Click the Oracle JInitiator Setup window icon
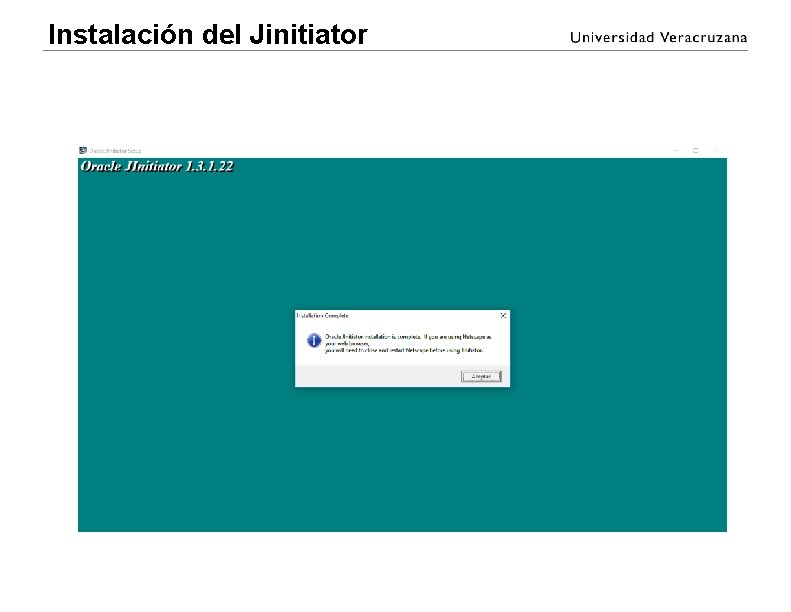791x612 pixels. (83, 150)
